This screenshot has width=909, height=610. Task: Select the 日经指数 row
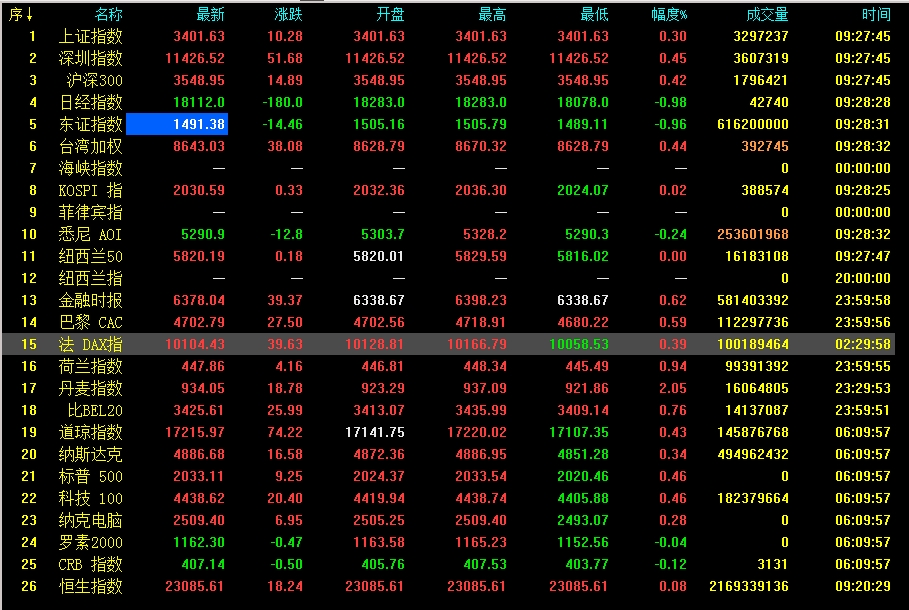click(91, 102)
